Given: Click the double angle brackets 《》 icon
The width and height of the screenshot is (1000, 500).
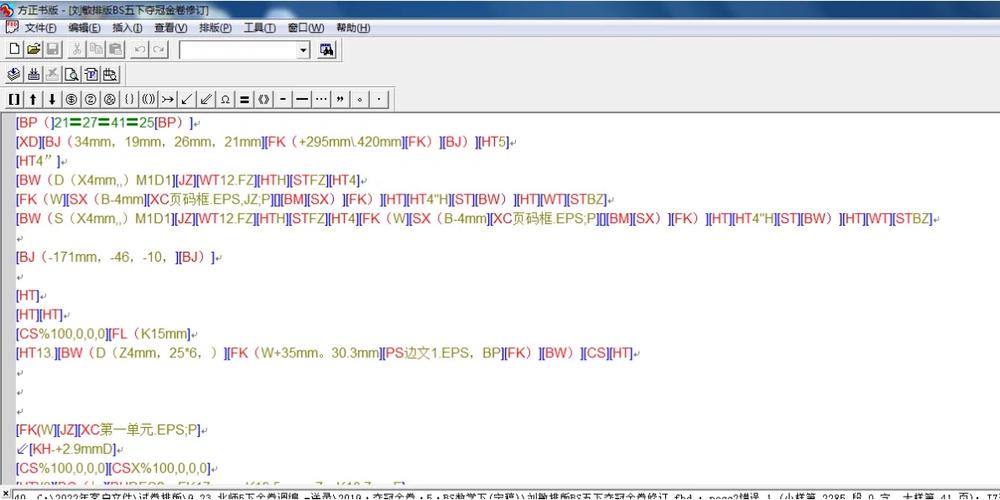Looking at the screenshot, I should (263, 99).
